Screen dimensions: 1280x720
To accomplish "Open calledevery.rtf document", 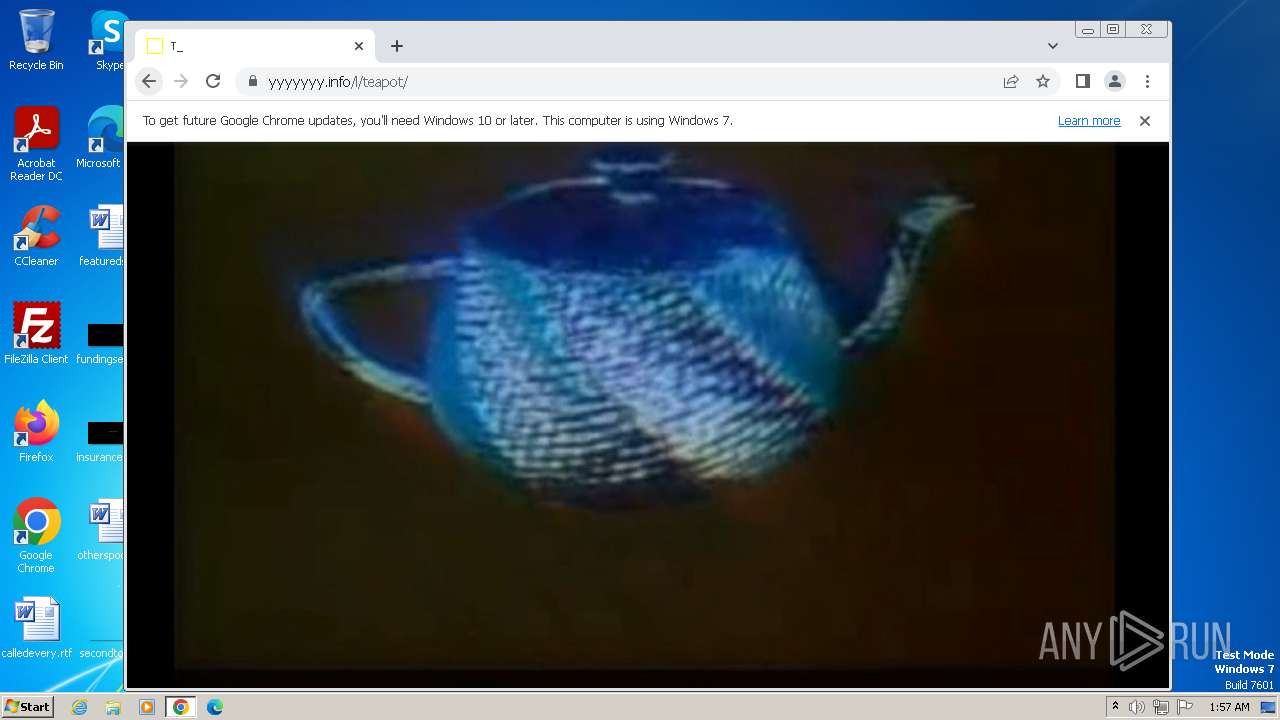I will [36, 628].
